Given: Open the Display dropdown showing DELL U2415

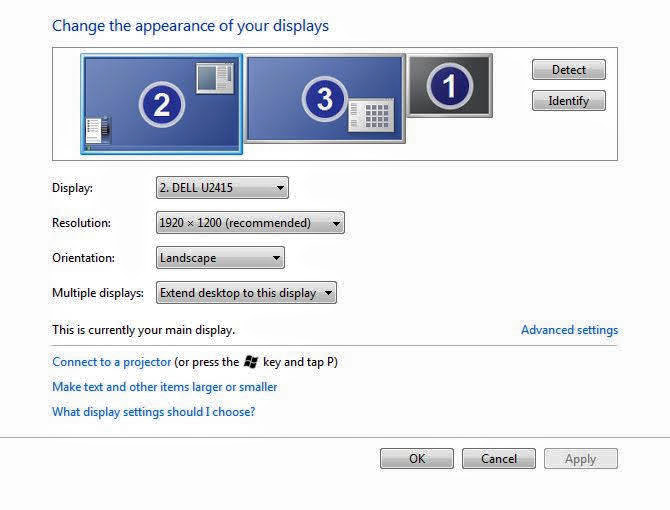Looking at the screenshot, I should (222, 187).
